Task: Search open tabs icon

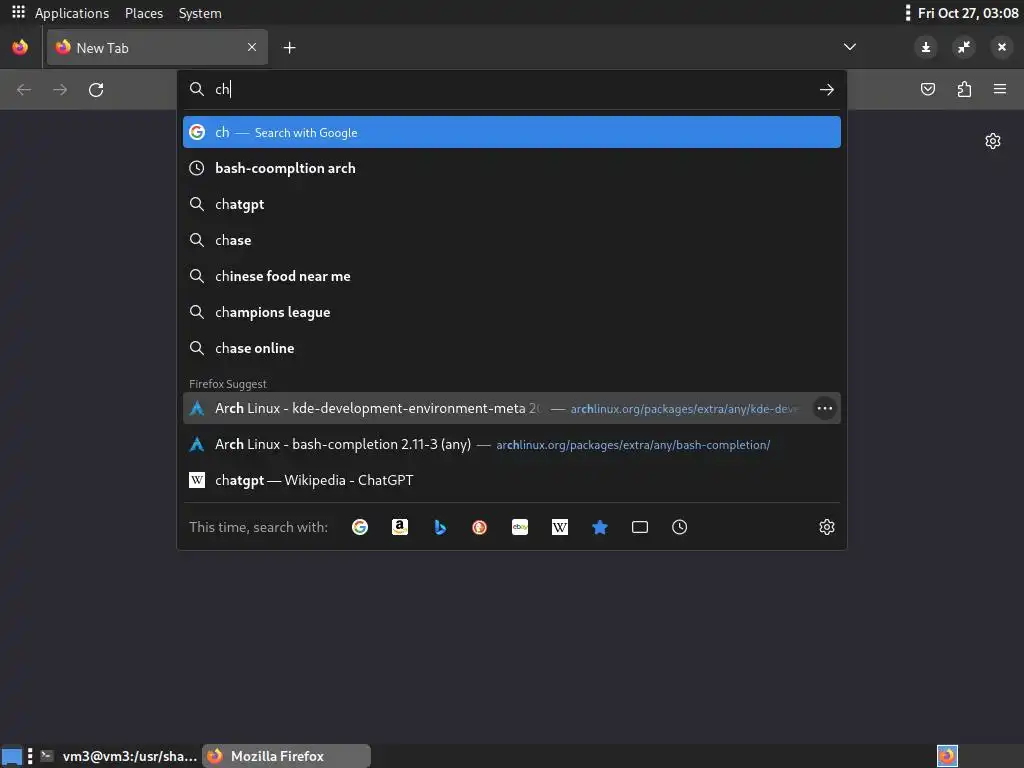Action: tap(640, 527)
